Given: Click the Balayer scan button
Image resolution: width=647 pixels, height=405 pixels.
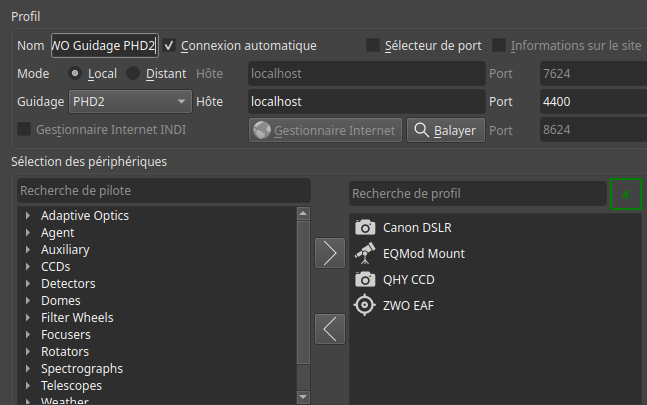Looking at the screenshot, I should pos(445,130).
